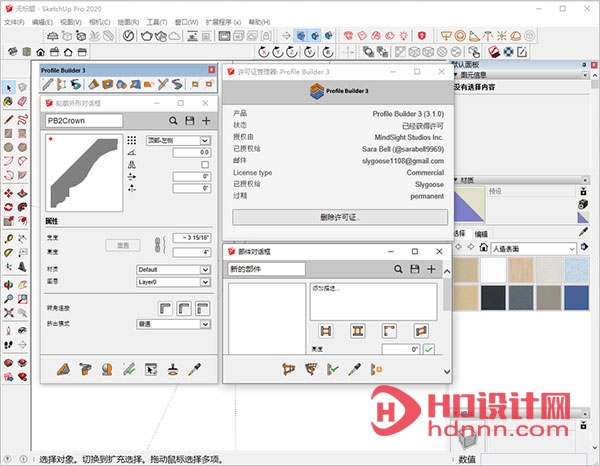Click the red shield icon in top toolbar

click(422, 36)
